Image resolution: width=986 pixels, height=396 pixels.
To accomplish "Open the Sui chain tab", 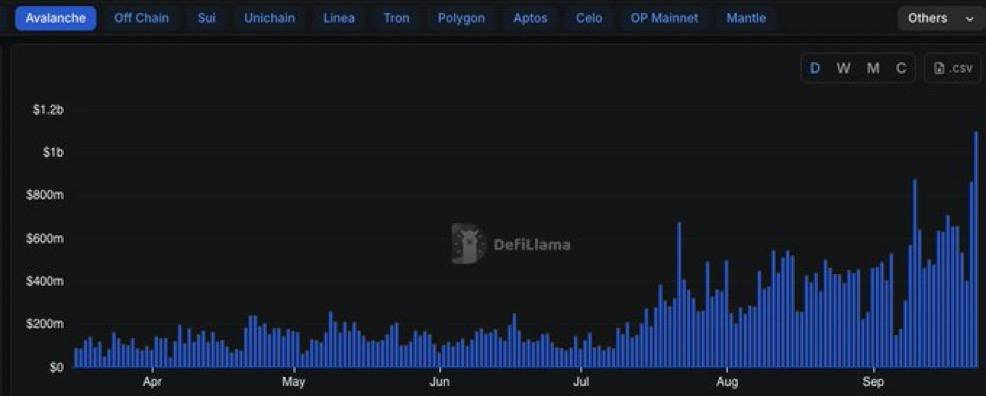I will click(206, 18).
